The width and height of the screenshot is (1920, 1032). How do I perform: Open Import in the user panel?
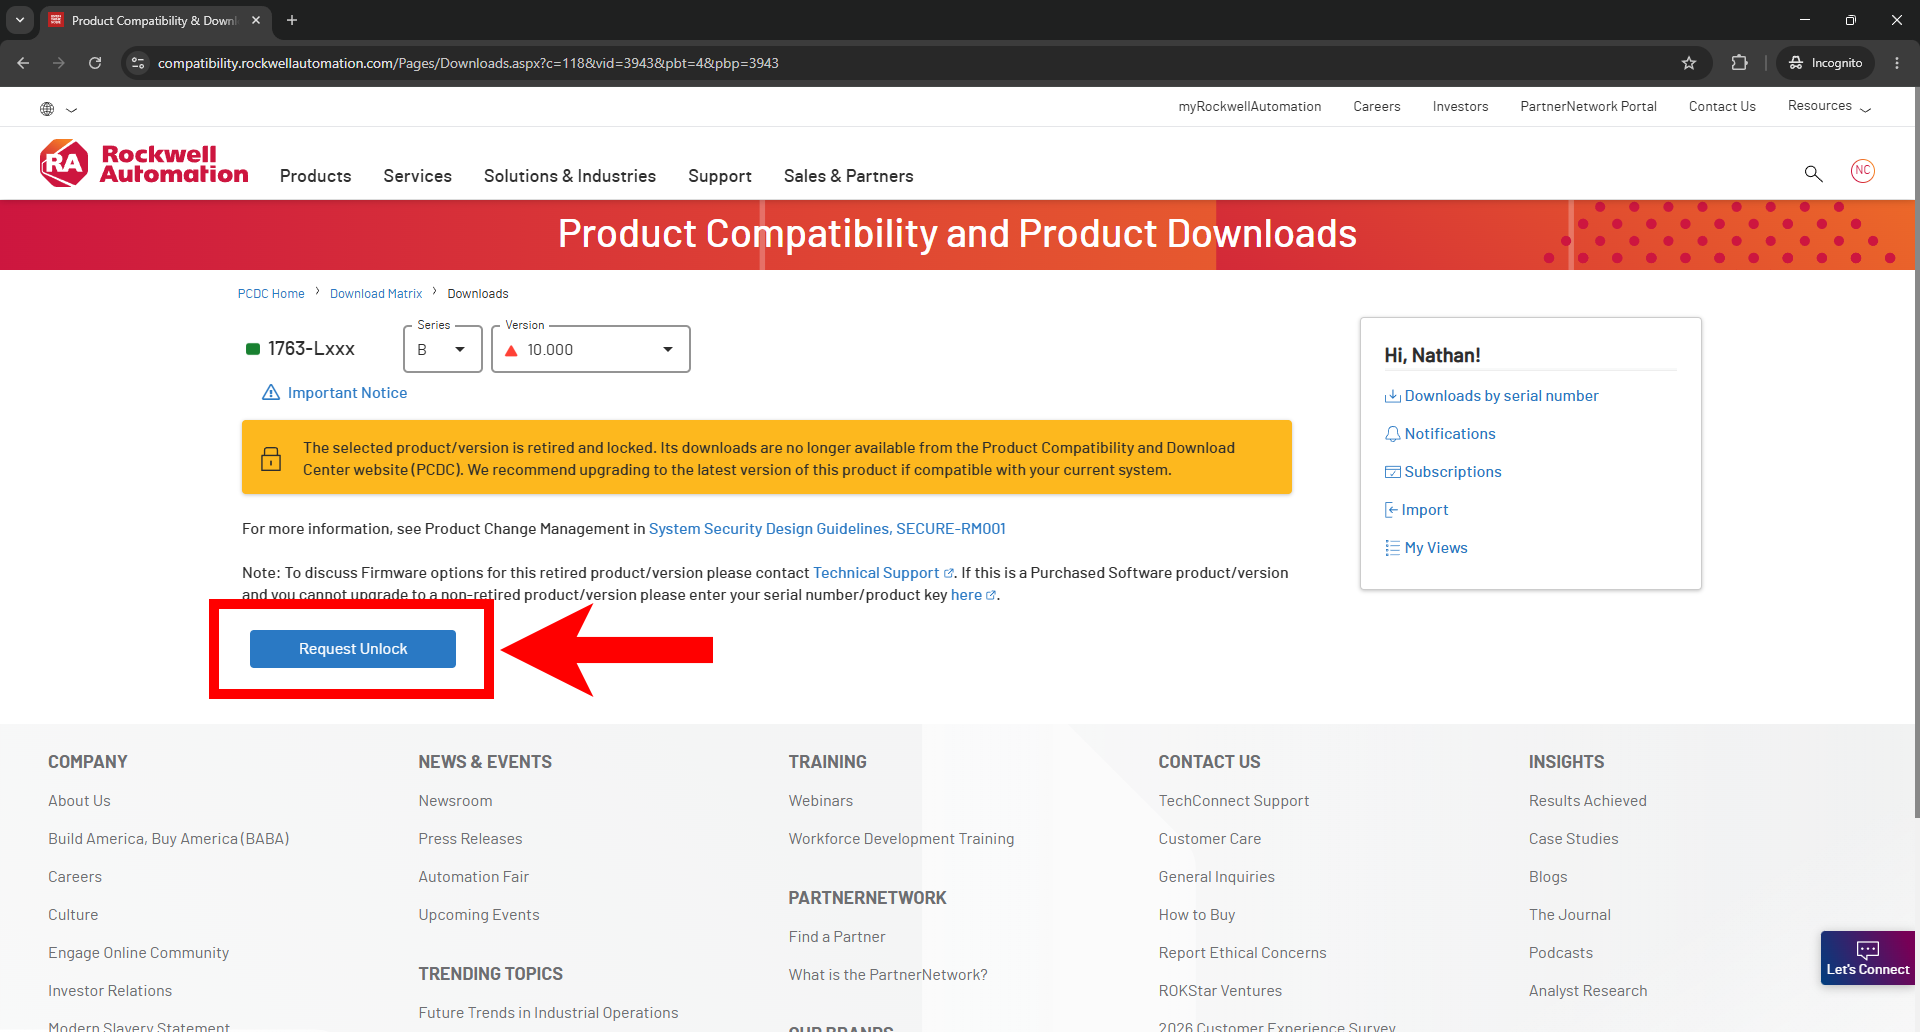(x=1424, y=510)
